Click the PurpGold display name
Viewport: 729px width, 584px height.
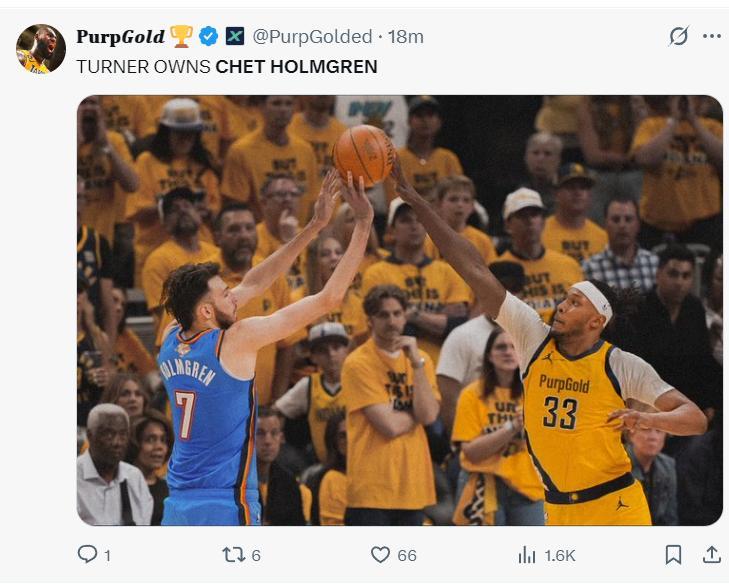pyautogui.click(x=120, y=37)
